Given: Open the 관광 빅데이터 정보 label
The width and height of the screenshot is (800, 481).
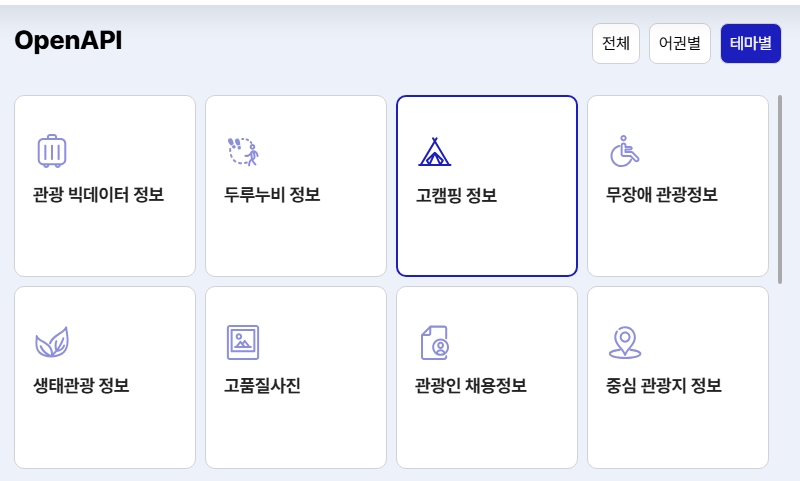Looking at the screenshot, I should click(98, 194).
